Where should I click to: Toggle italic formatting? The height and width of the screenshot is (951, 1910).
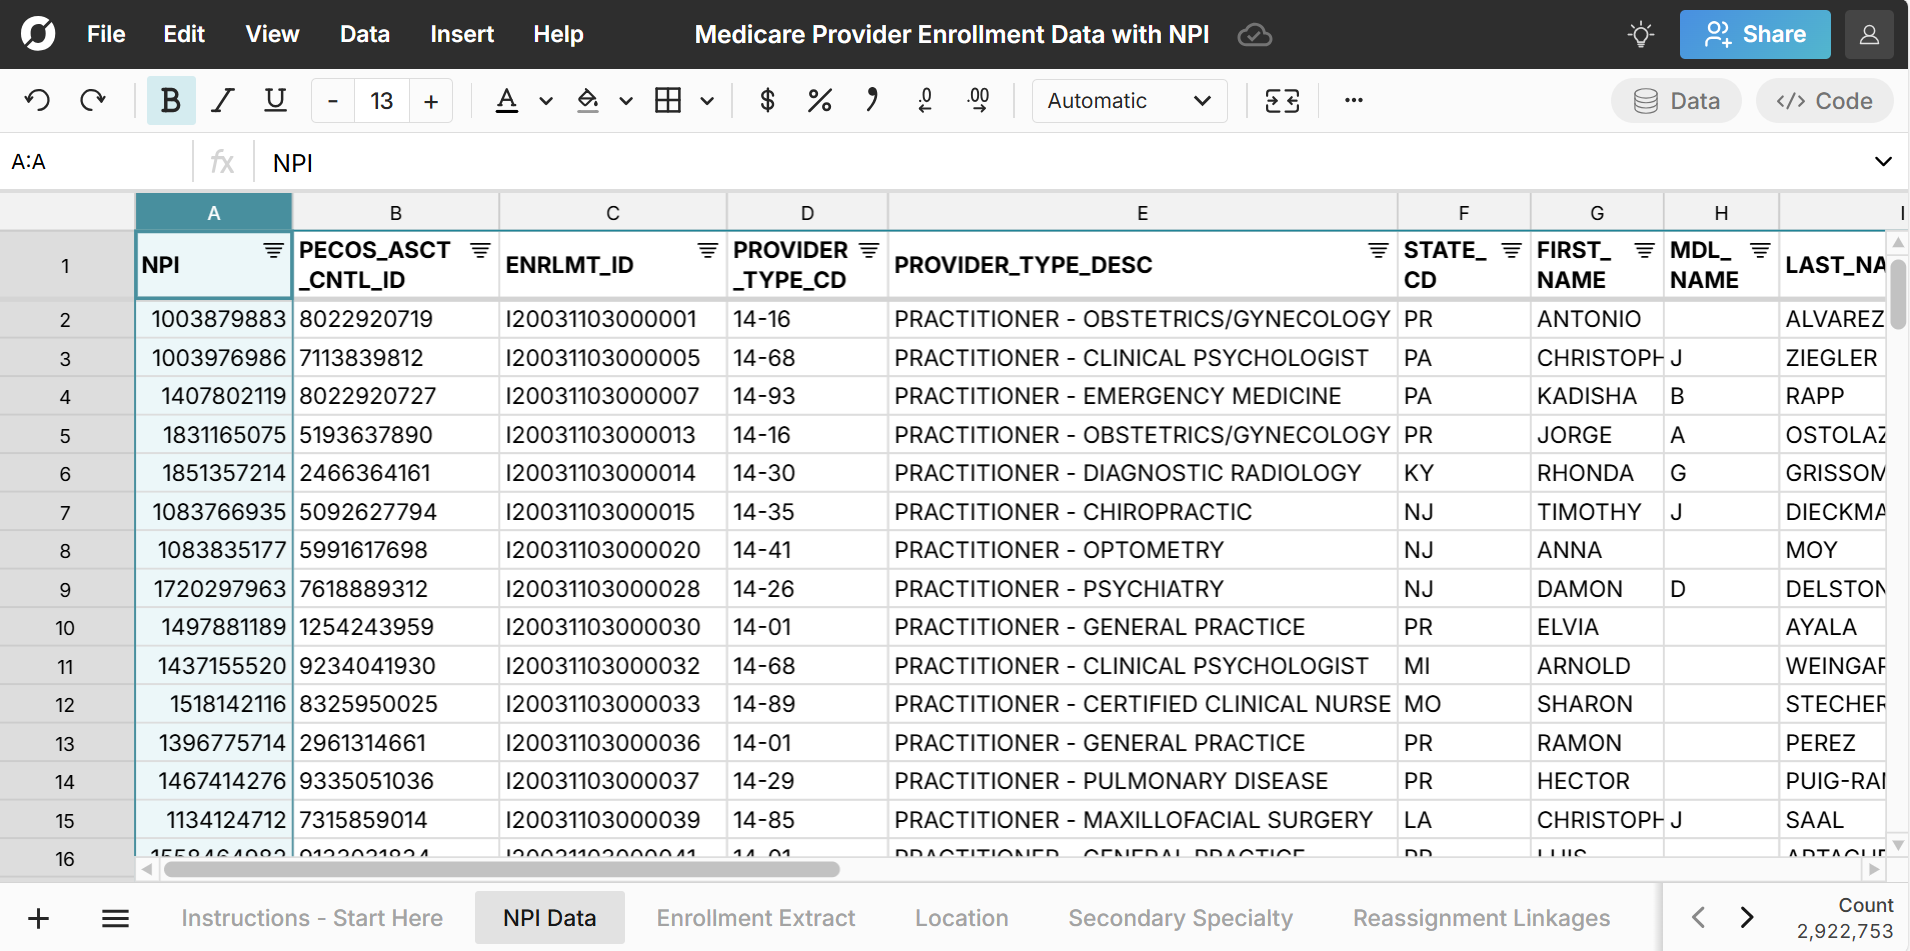click(x=223, y=100)
